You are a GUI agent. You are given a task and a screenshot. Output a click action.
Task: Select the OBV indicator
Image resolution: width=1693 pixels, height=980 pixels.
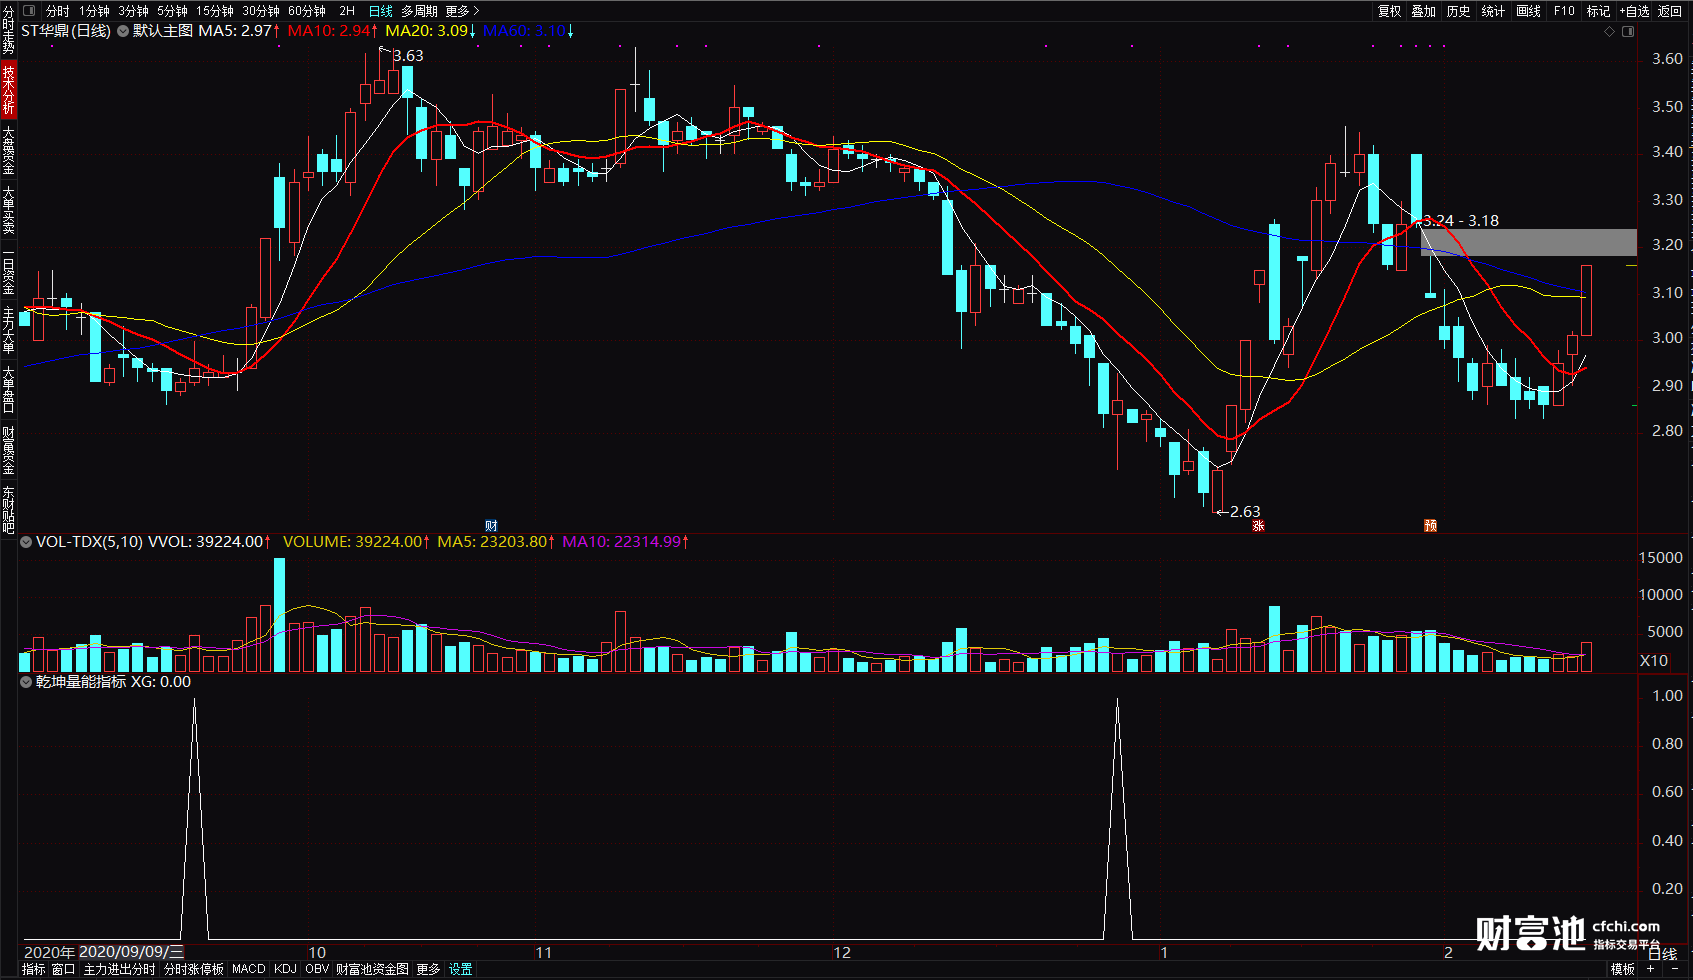point(317,969)
